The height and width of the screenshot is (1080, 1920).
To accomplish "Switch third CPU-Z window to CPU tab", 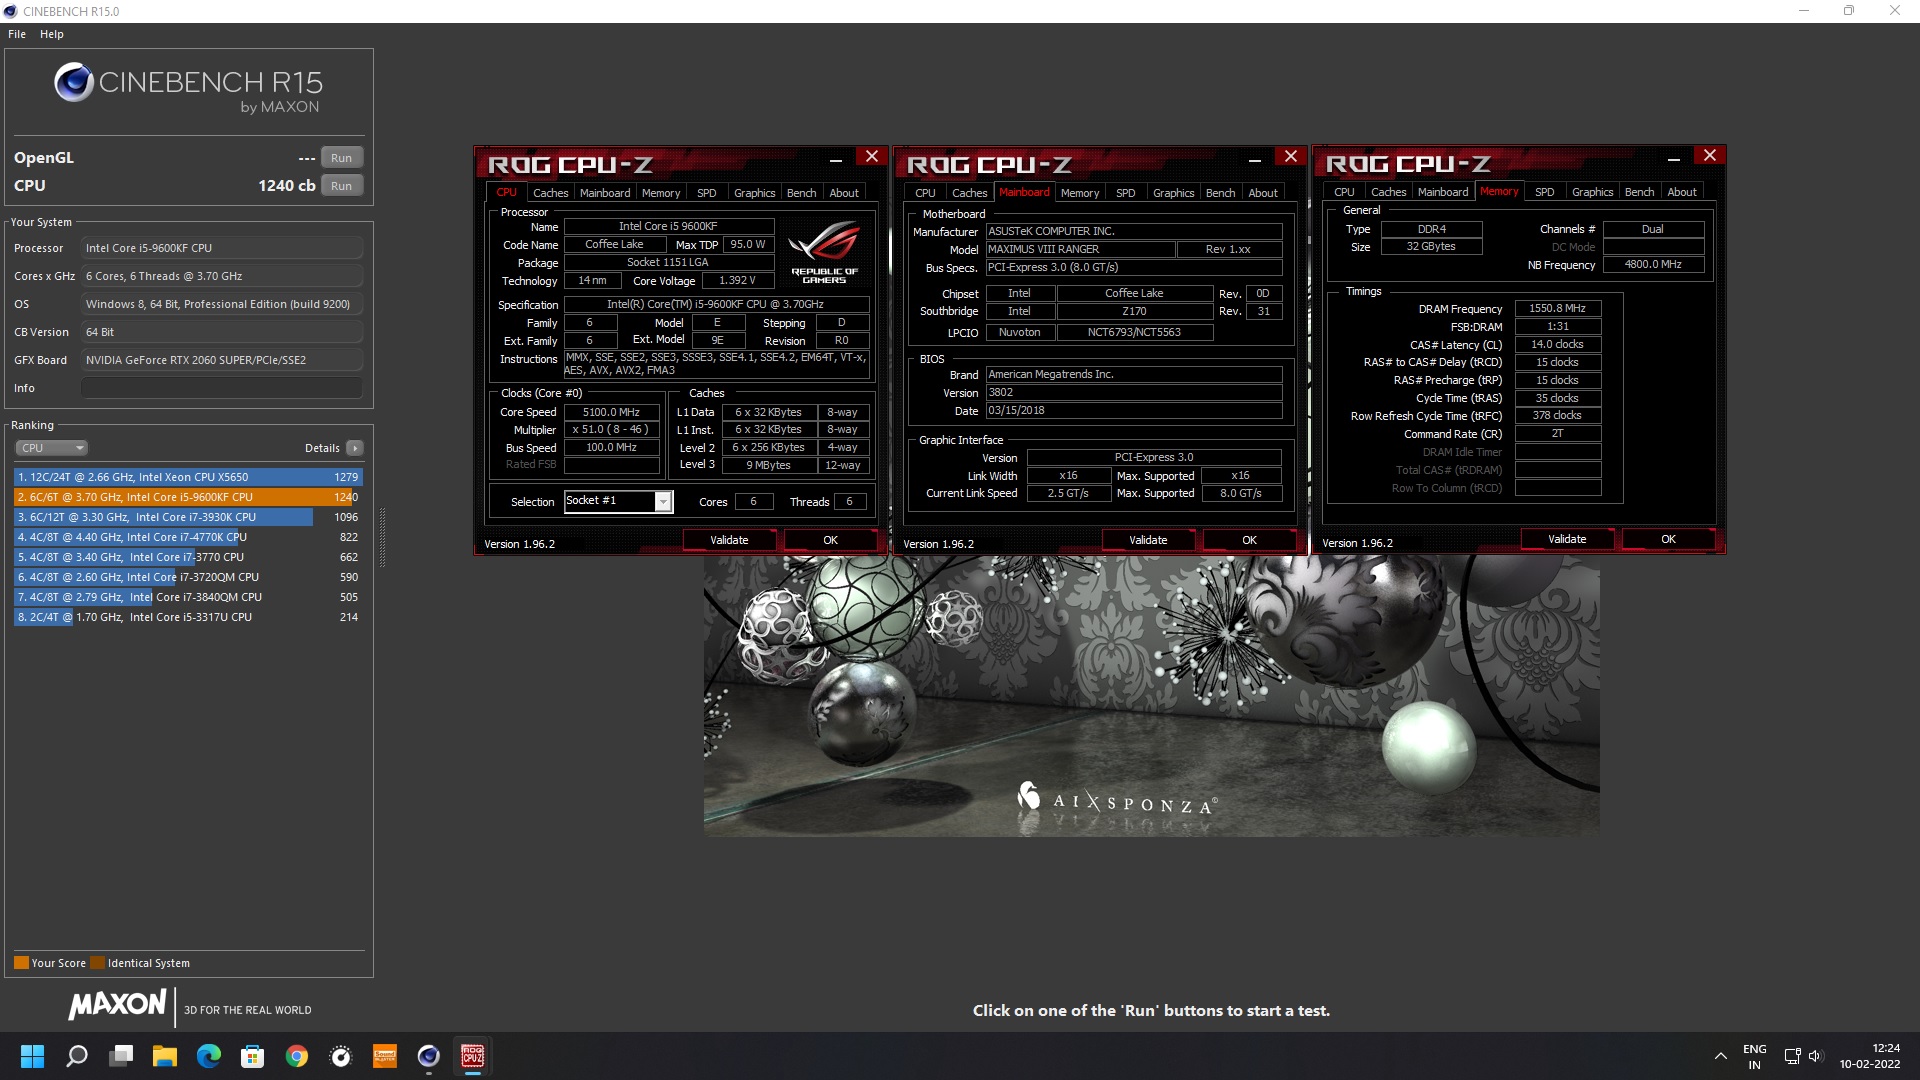I will click(1345, 192).
